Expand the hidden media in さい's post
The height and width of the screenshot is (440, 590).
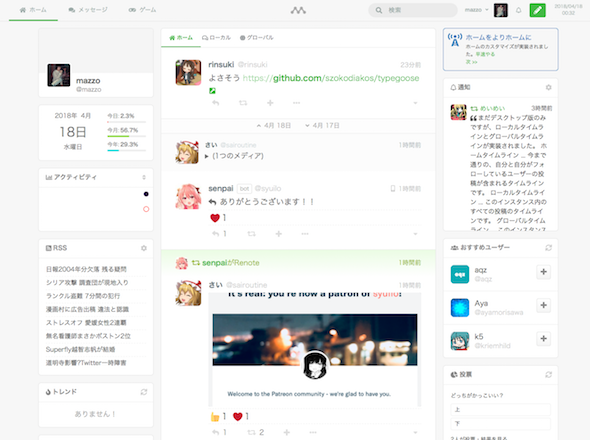(x=234, y=156)
